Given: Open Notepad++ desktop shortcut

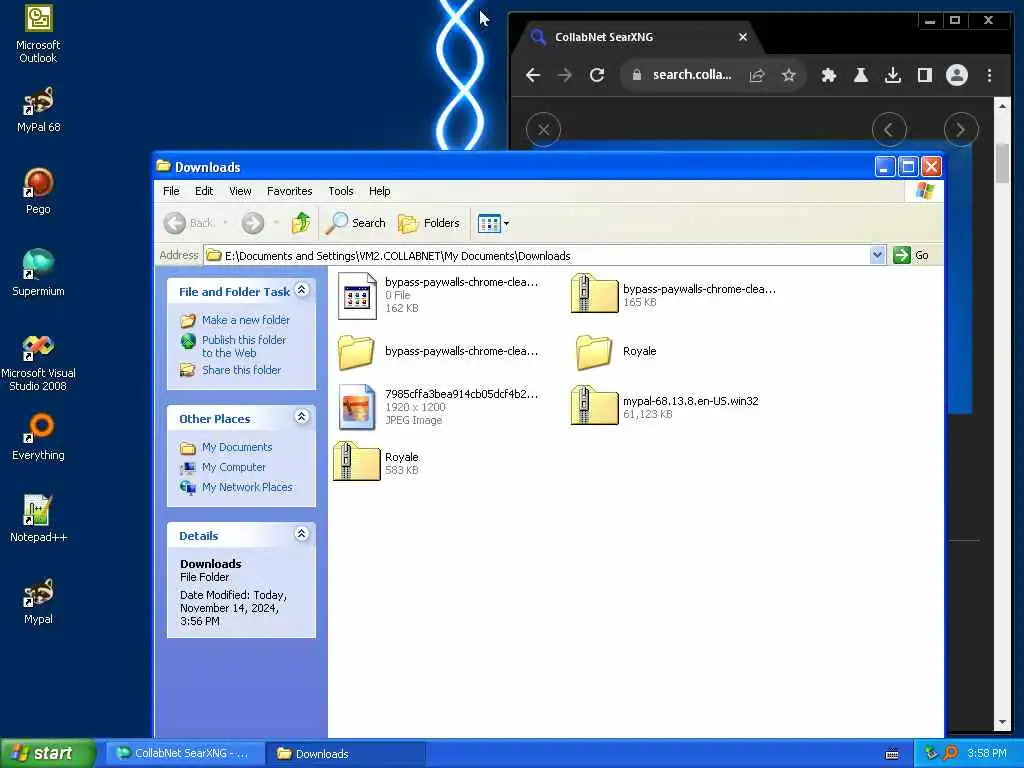Looking at the screenshot, I should click(38, 519).
